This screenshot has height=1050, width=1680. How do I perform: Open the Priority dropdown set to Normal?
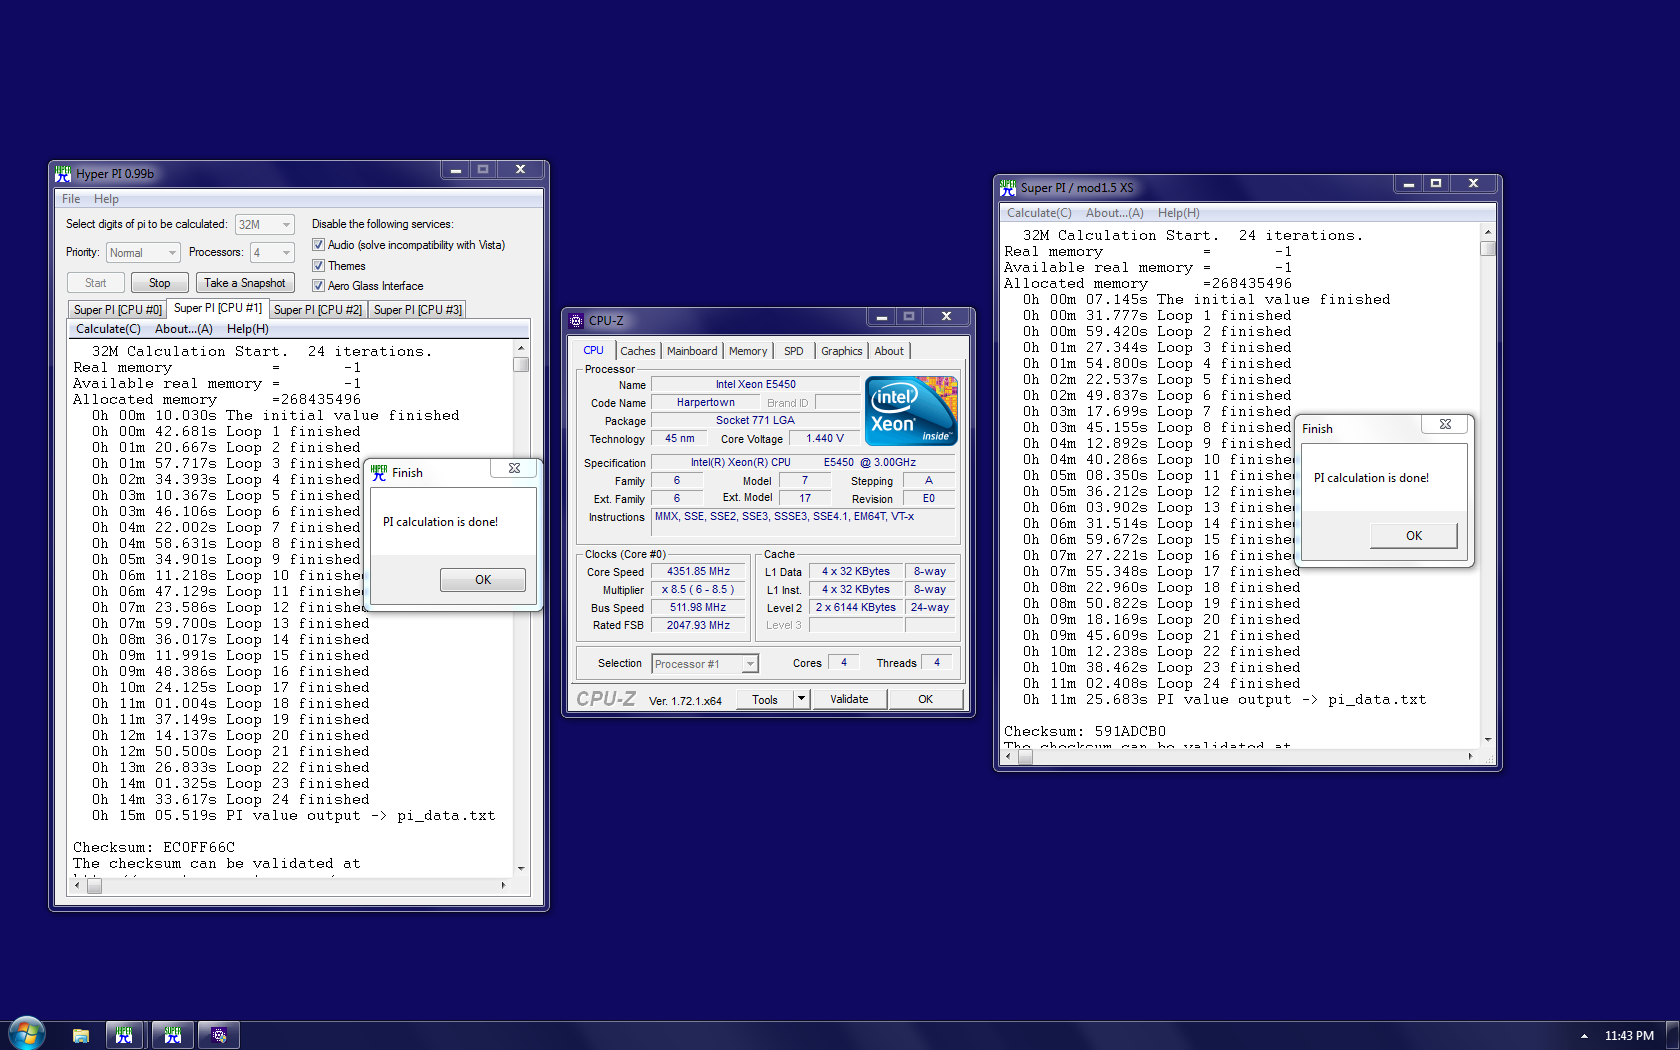pos(143,253)
